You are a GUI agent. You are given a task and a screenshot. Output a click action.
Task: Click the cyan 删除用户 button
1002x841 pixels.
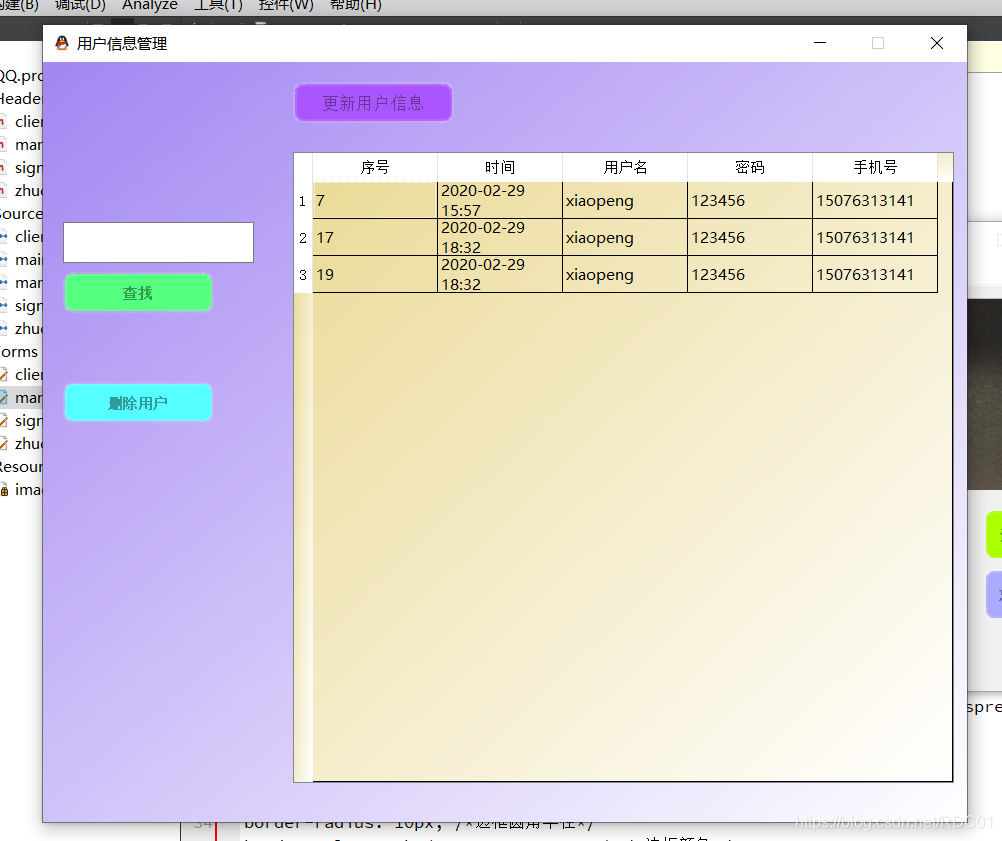tap(138, 403)
